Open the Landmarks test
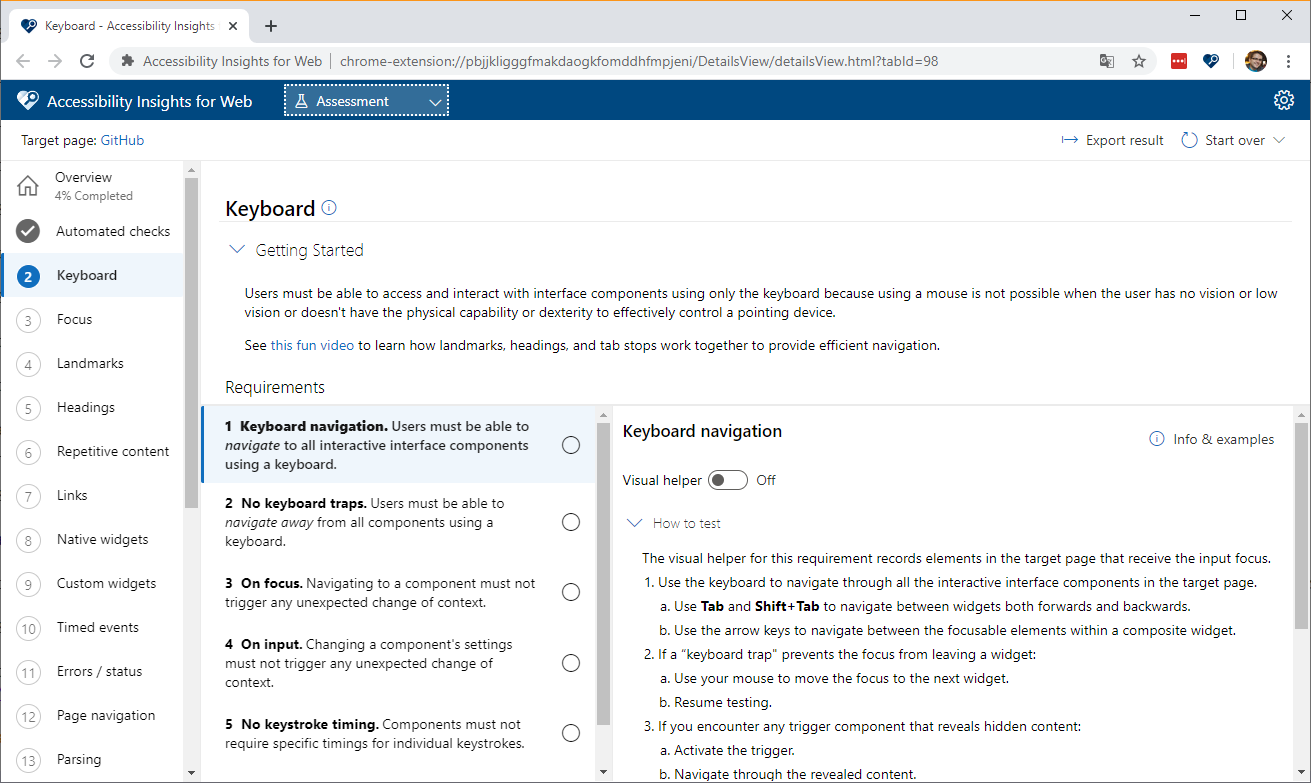The width and height of the screenshot is (1311, 783). pos(92,364)
